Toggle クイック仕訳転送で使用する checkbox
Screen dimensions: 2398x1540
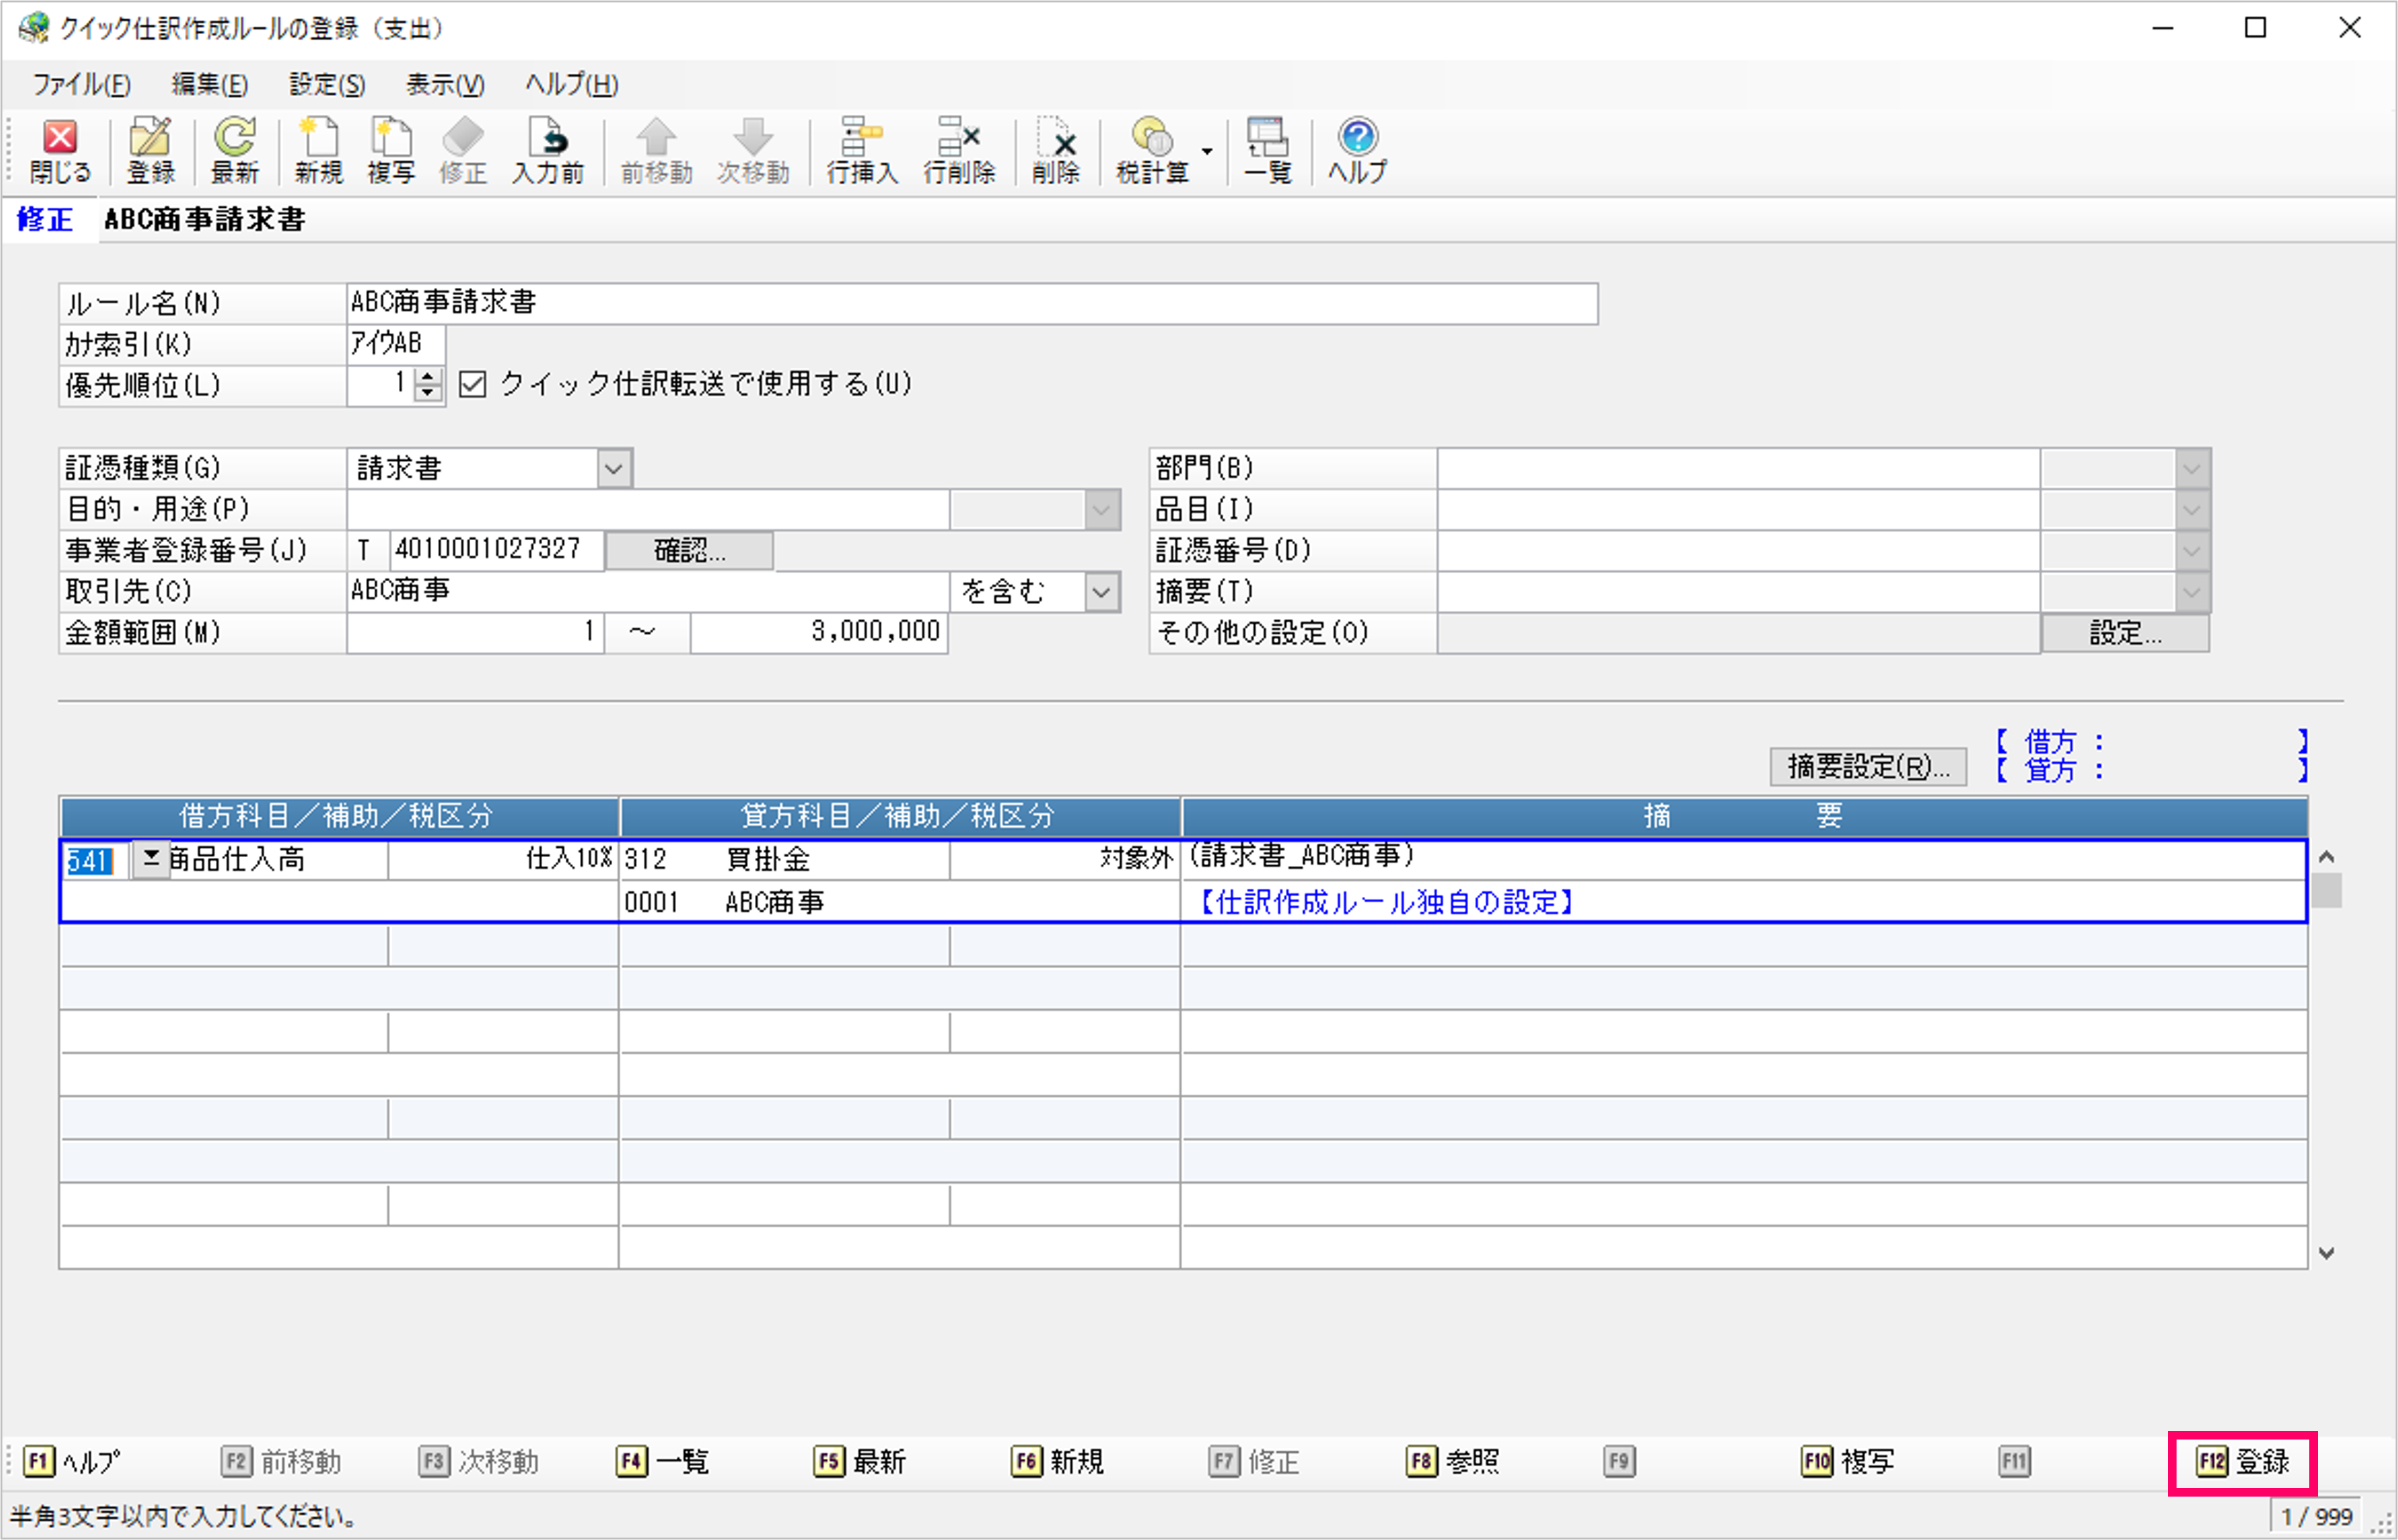tap(472, 385)
